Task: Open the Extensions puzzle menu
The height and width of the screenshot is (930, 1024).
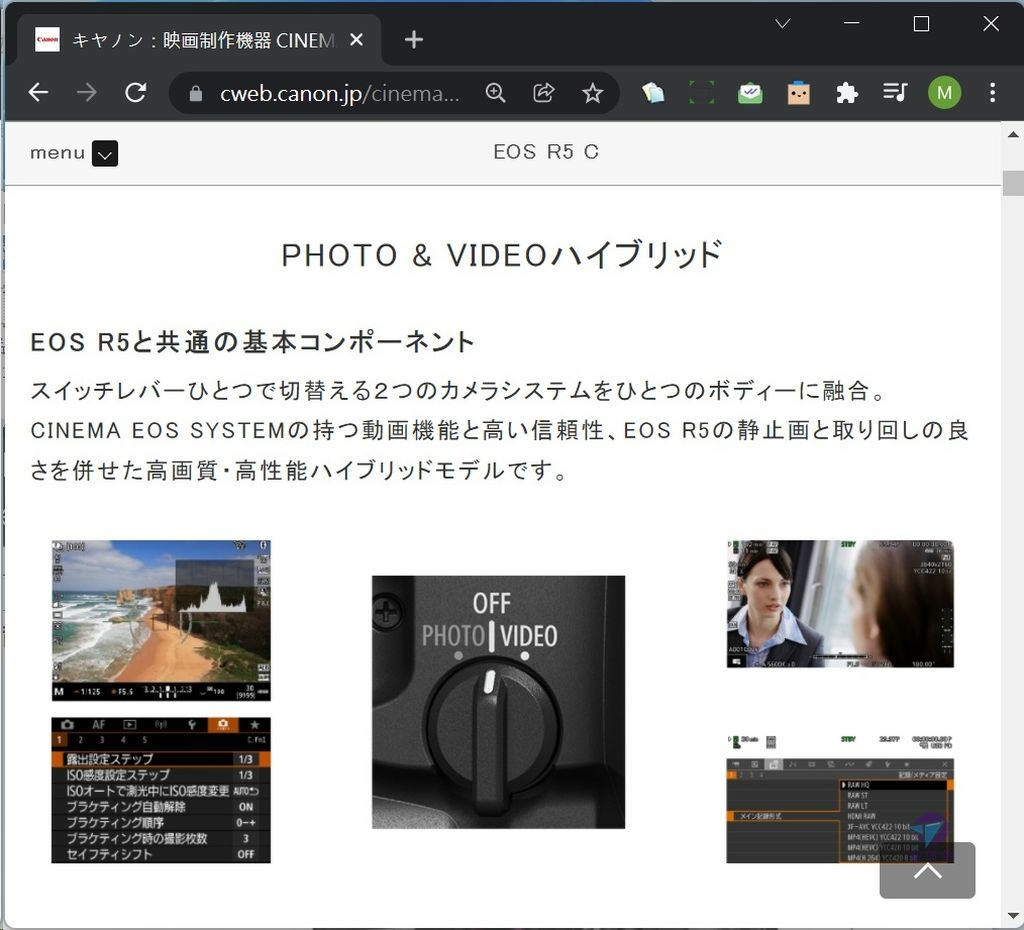Action: 846,93
